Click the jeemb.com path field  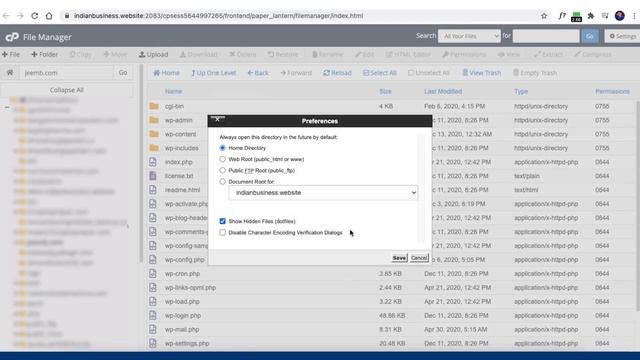pos(67,73)
